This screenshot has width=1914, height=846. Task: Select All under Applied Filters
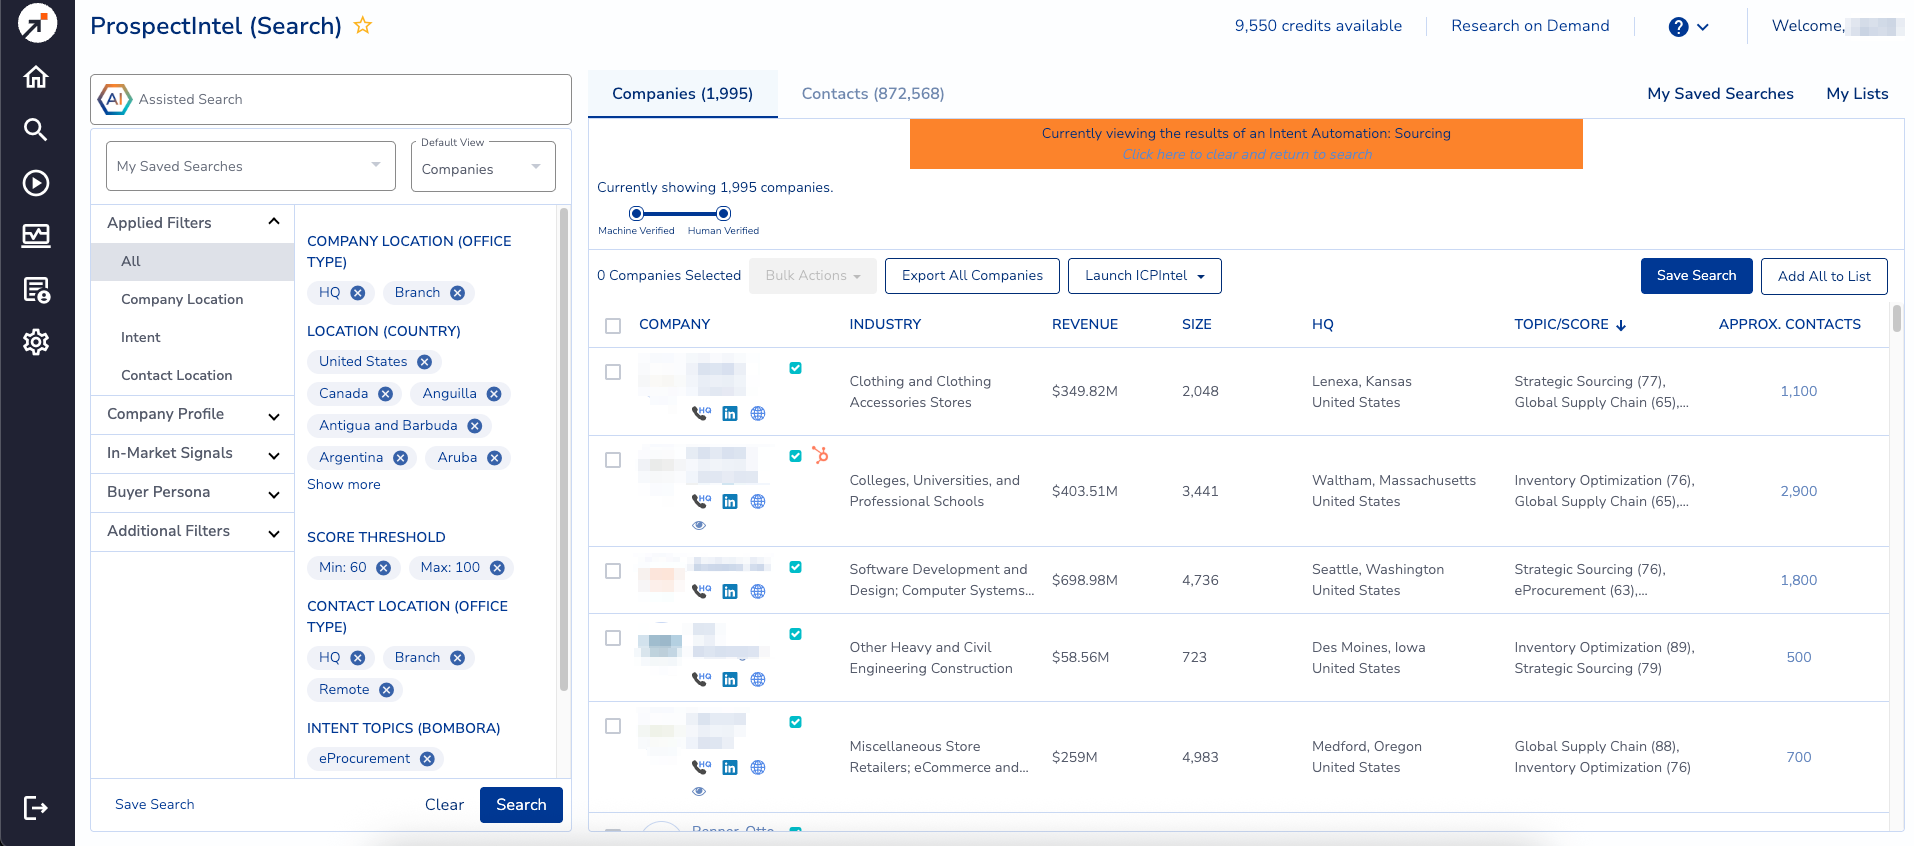[x=192, y=262]
